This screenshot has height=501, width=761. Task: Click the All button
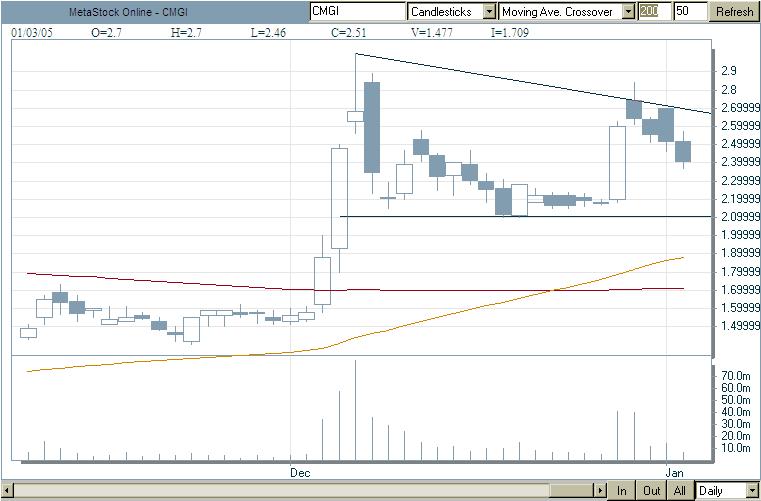tap(680, 490)
